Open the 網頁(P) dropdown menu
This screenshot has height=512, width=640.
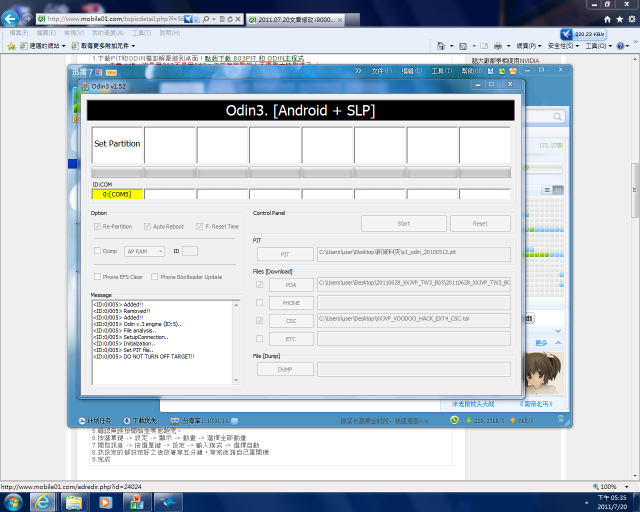coord(529,46)
